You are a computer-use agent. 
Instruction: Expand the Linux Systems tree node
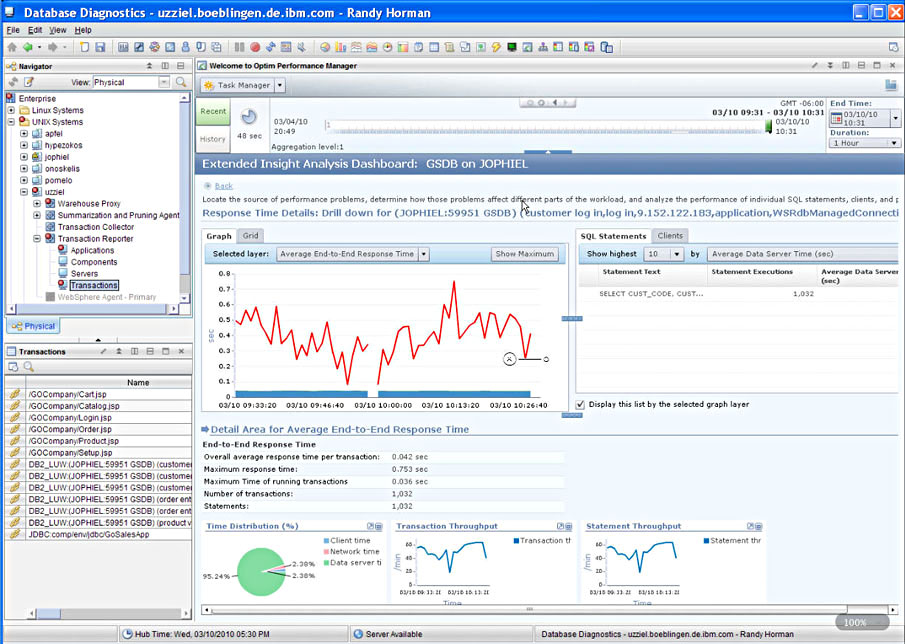(x=11, y=110)
